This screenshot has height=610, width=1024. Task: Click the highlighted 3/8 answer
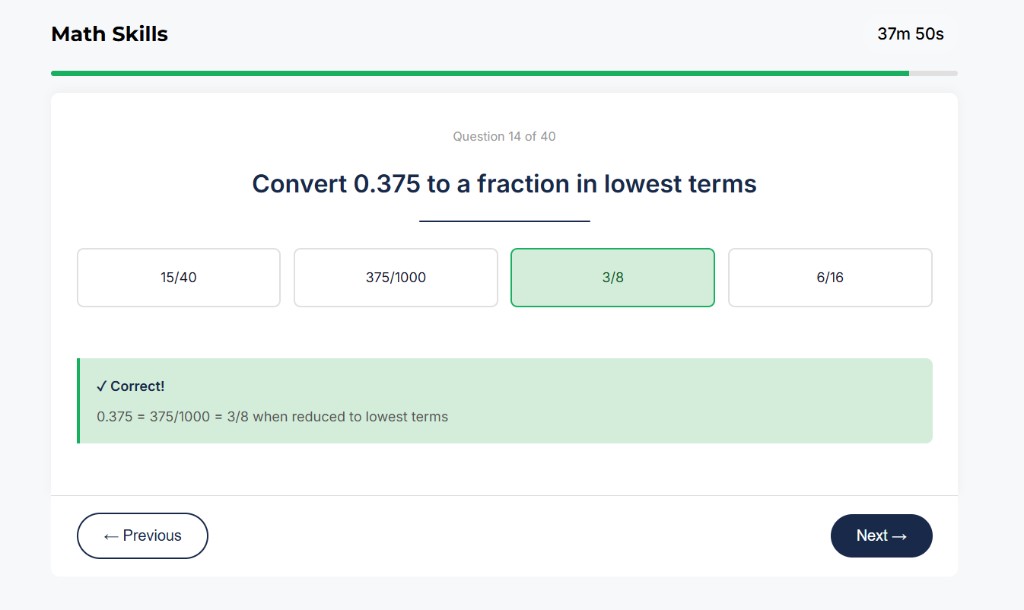tap(612, 277)
